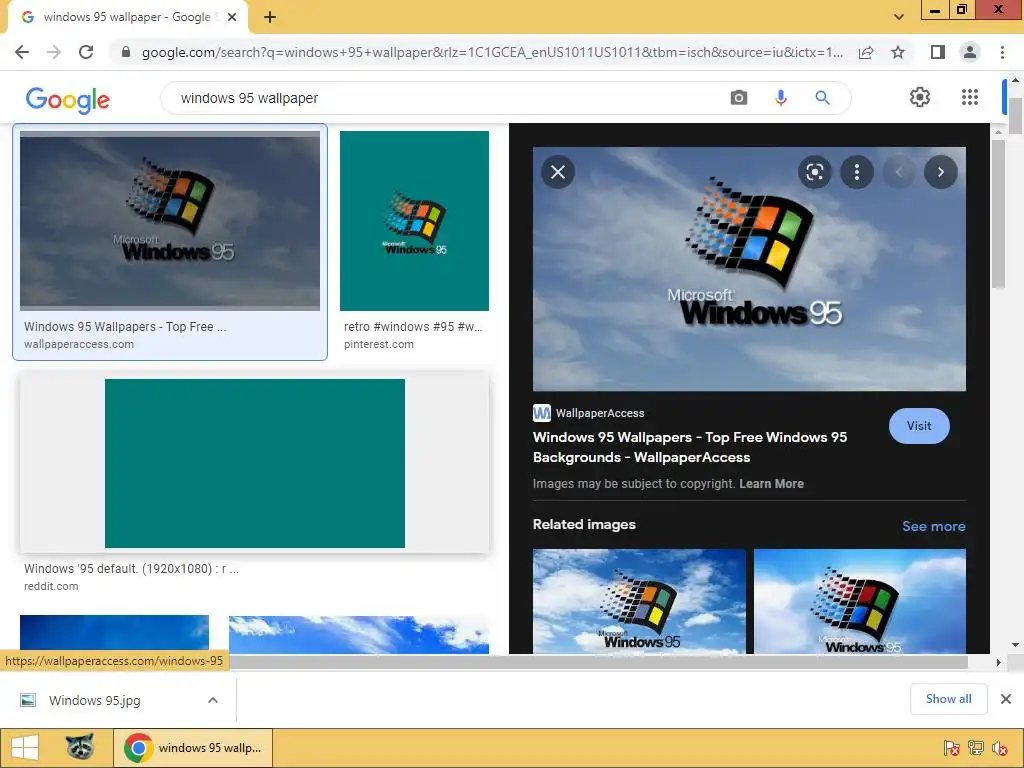Open Google quick settings gear
The width and height of the screenshot is (1024, 768).
coord(920,97)
